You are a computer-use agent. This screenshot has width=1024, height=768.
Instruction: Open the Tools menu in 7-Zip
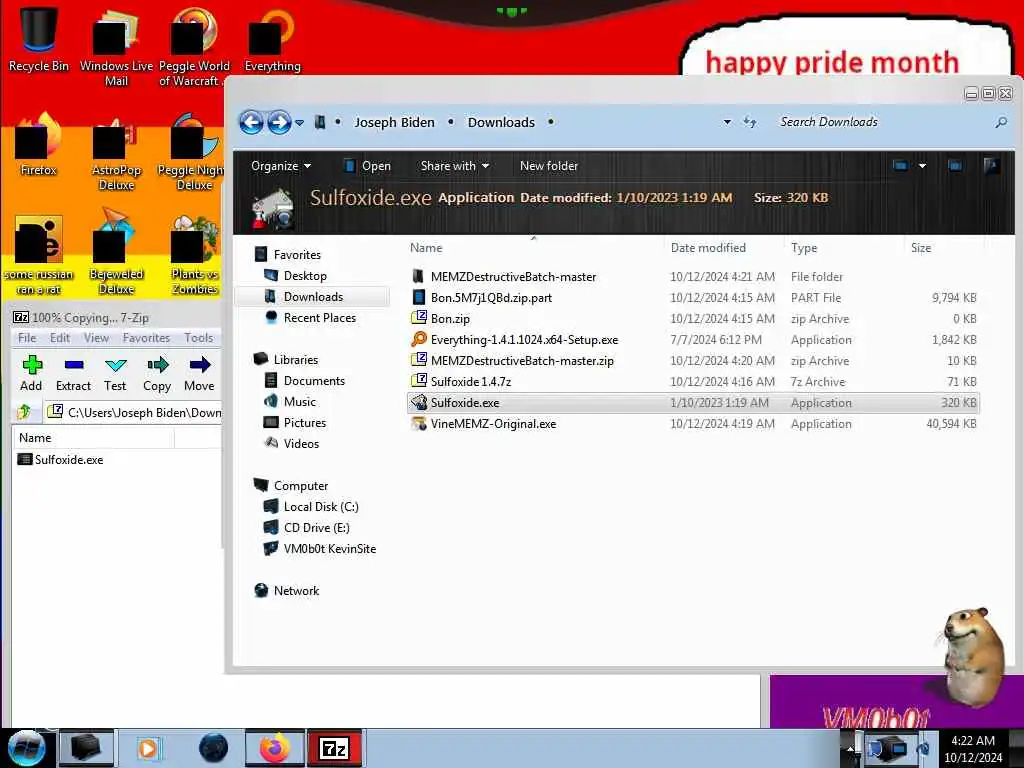click(199, 338)
